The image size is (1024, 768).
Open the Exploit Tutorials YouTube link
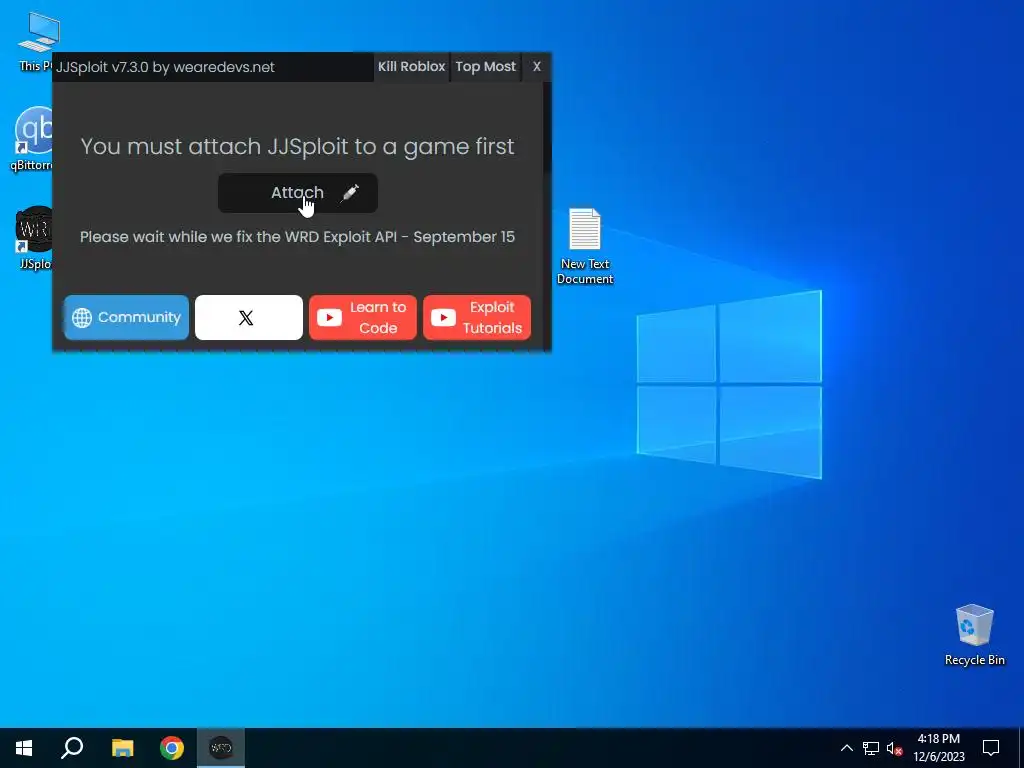pyautogui.click(x=477, y=317)
